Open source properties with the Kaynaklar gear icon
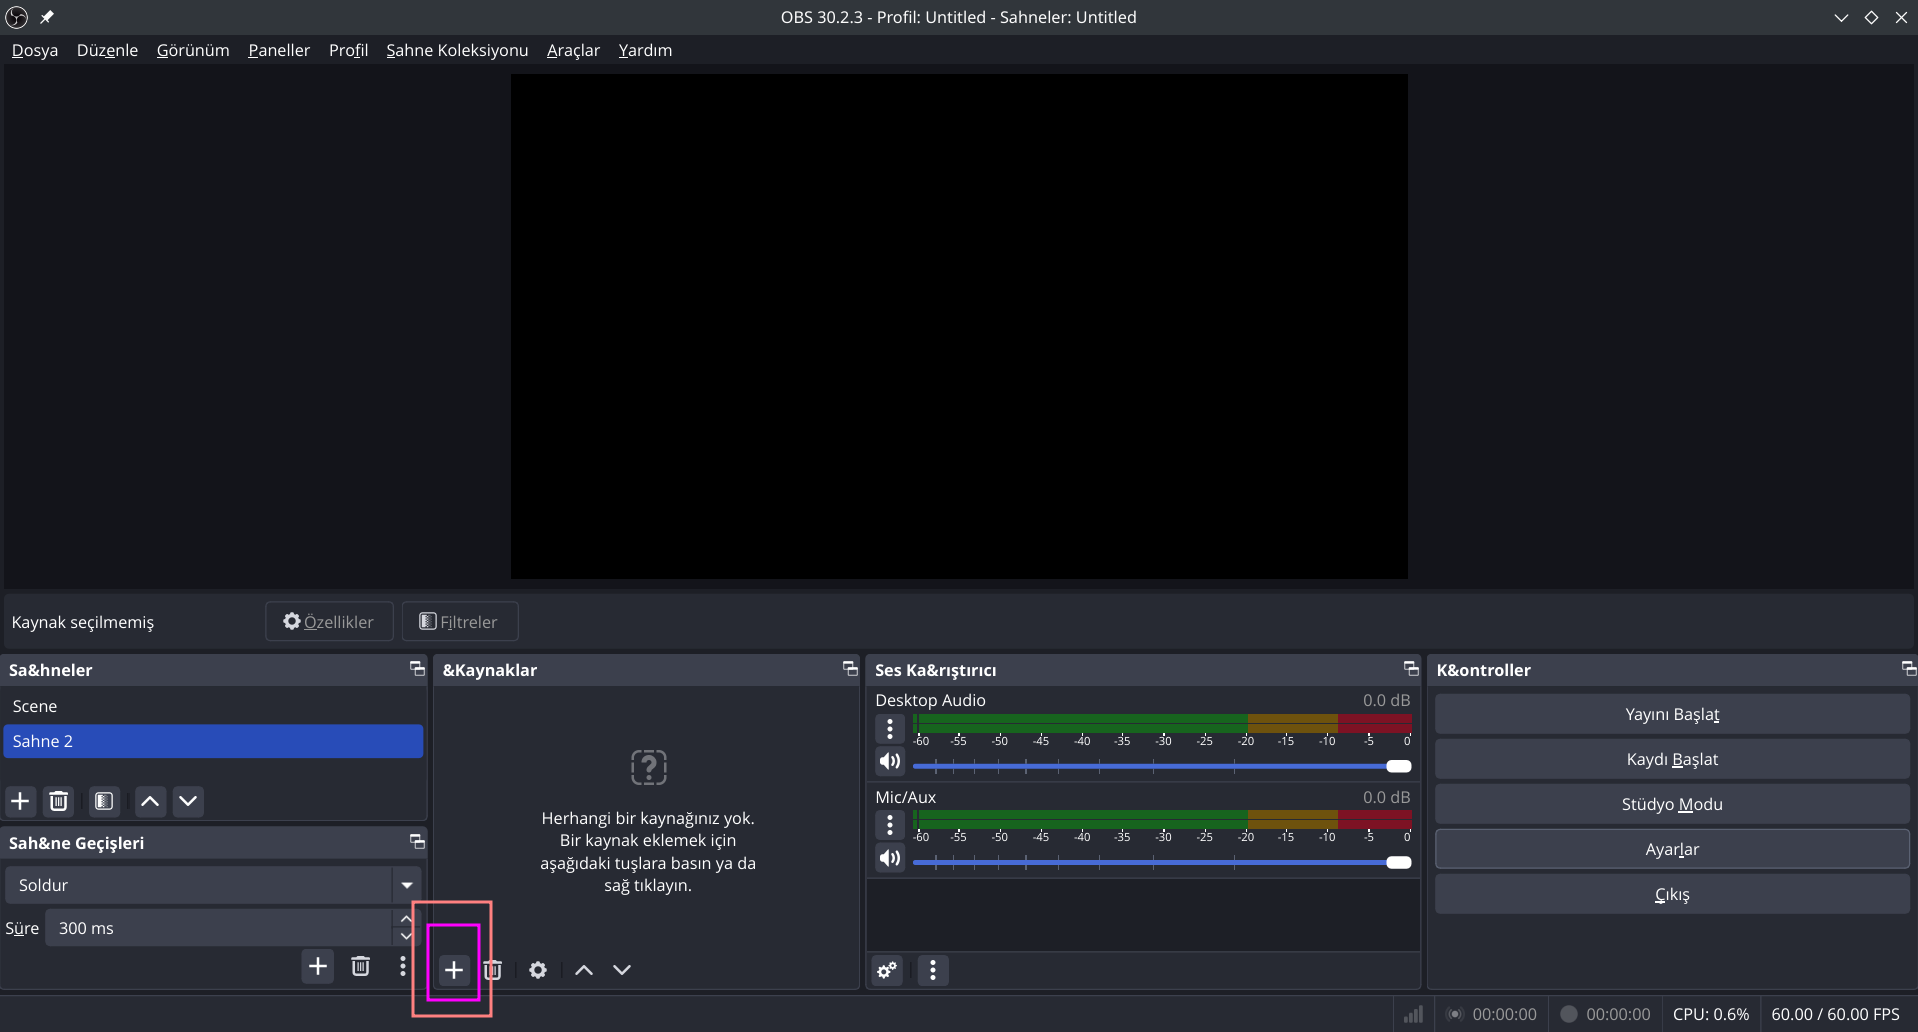This screenshot has width=1918, height=1032. pos(538,969)
